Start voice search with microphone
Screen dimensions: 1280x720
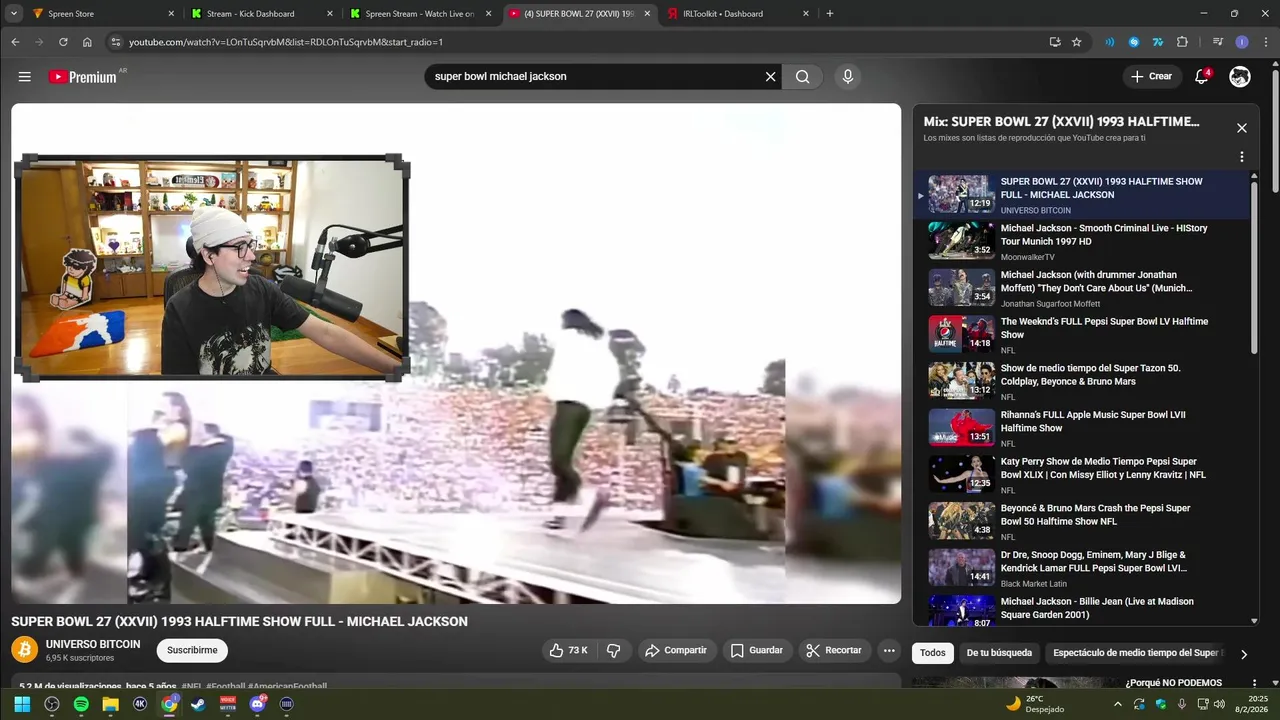(x=848, y=77)
